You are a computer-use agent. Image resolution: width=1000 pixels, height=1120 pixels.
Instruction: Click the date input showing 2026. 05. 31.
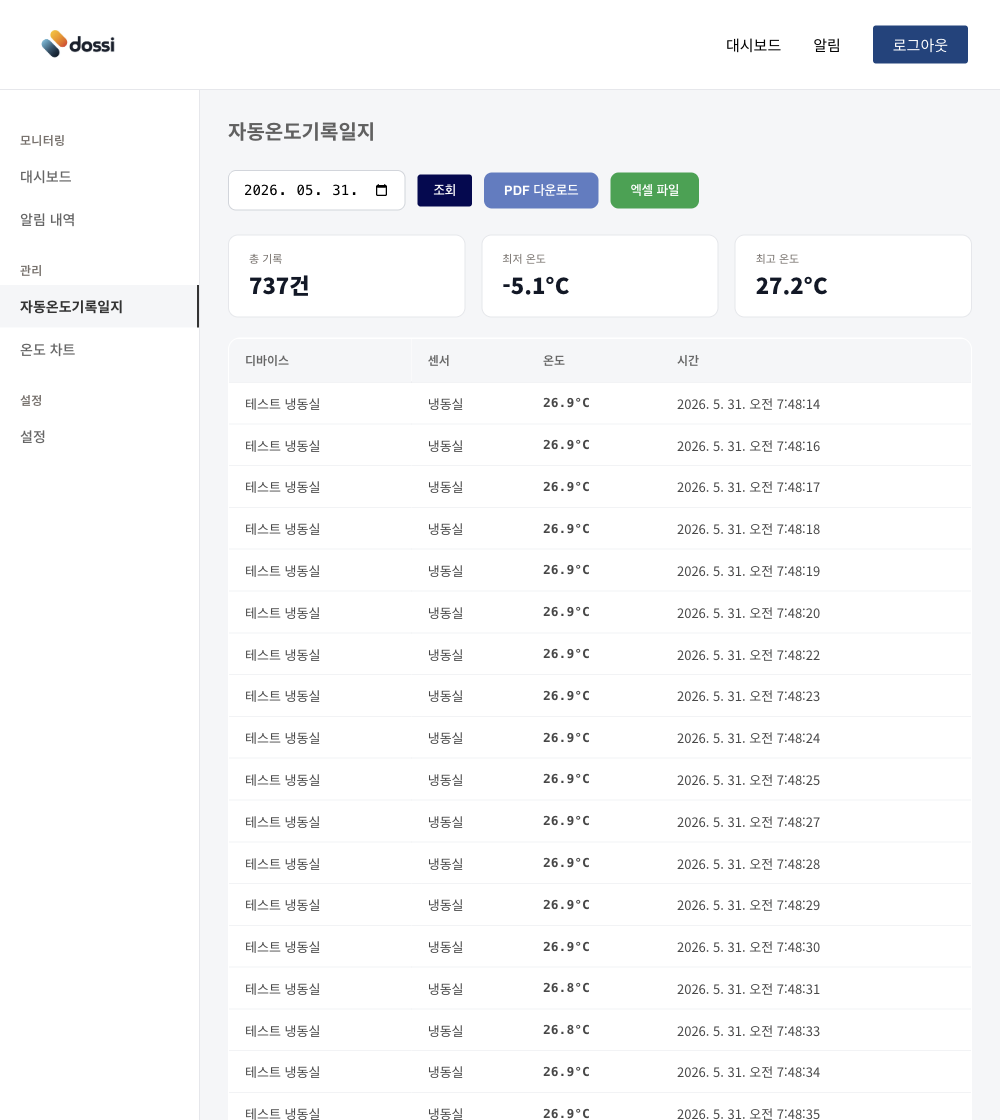pyautogui.click(x=316, y=190)
